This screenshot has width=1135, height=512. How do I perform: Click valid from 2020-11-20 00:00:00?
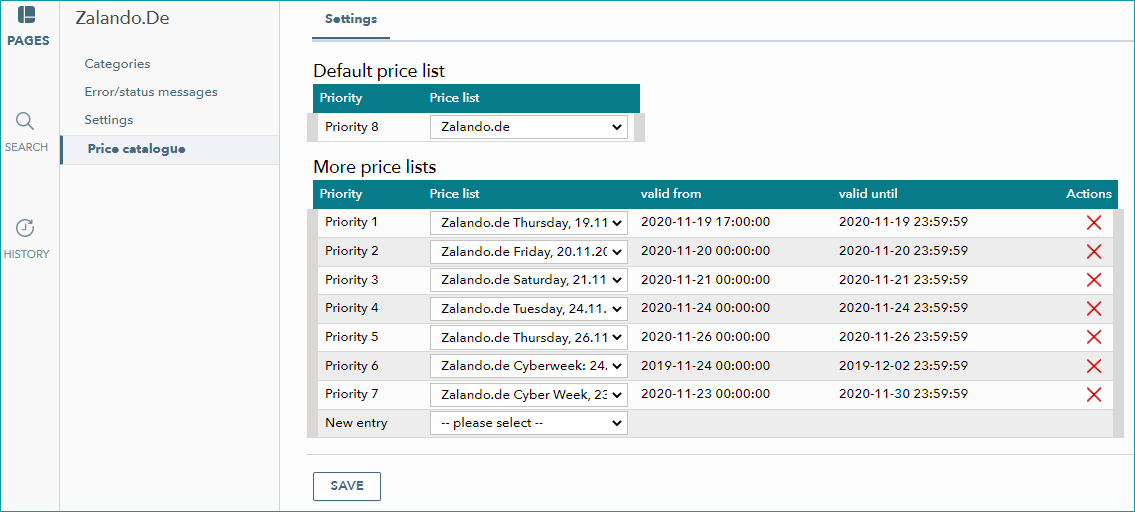click(x=705, y=251)
